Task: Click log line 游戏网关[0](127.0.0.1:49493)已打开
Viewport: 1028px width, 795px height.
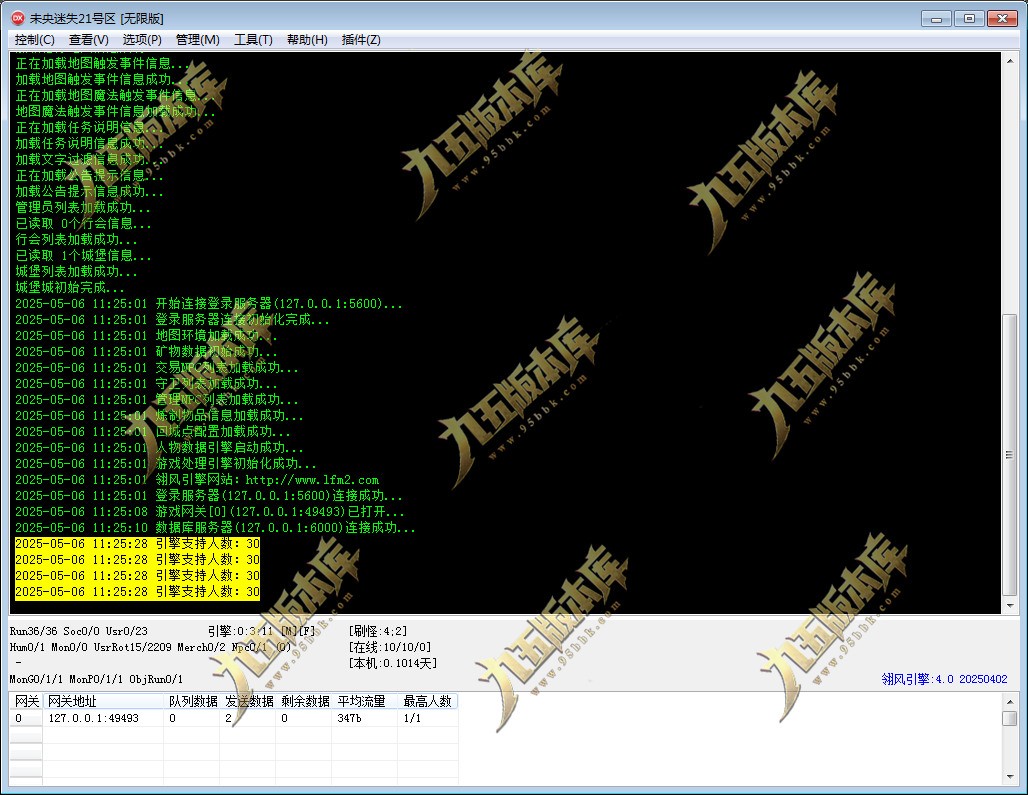Action: click(x=210, y=512)
